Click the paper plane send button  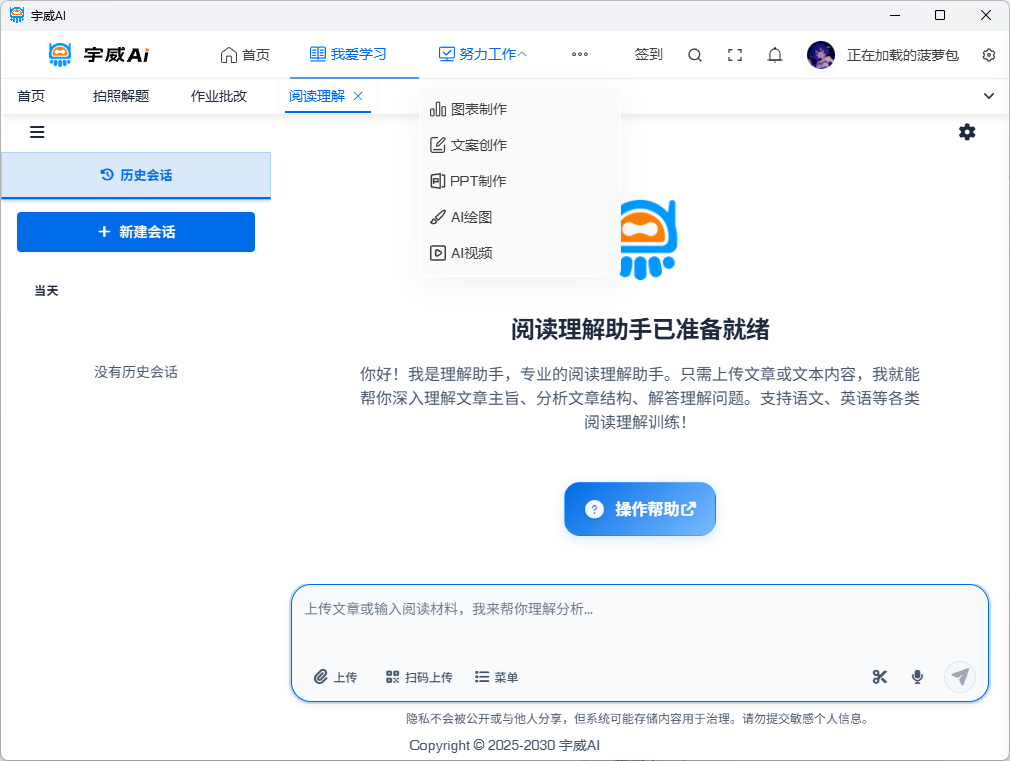coord(960,677)
